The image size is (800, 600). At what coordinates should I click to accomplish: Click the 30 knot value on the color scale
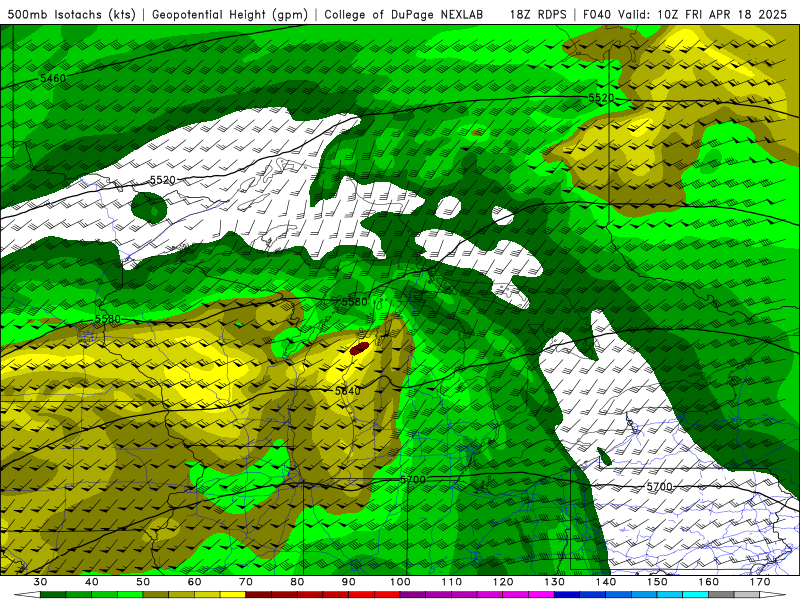click(x=40, y=582)
